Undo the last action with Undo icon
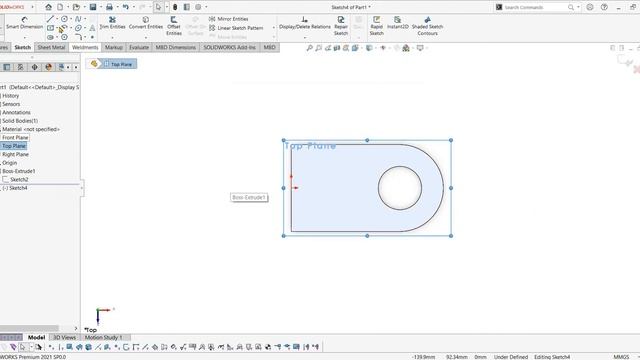The width and height of the screenshot is (640, 360). coord(126,7)
